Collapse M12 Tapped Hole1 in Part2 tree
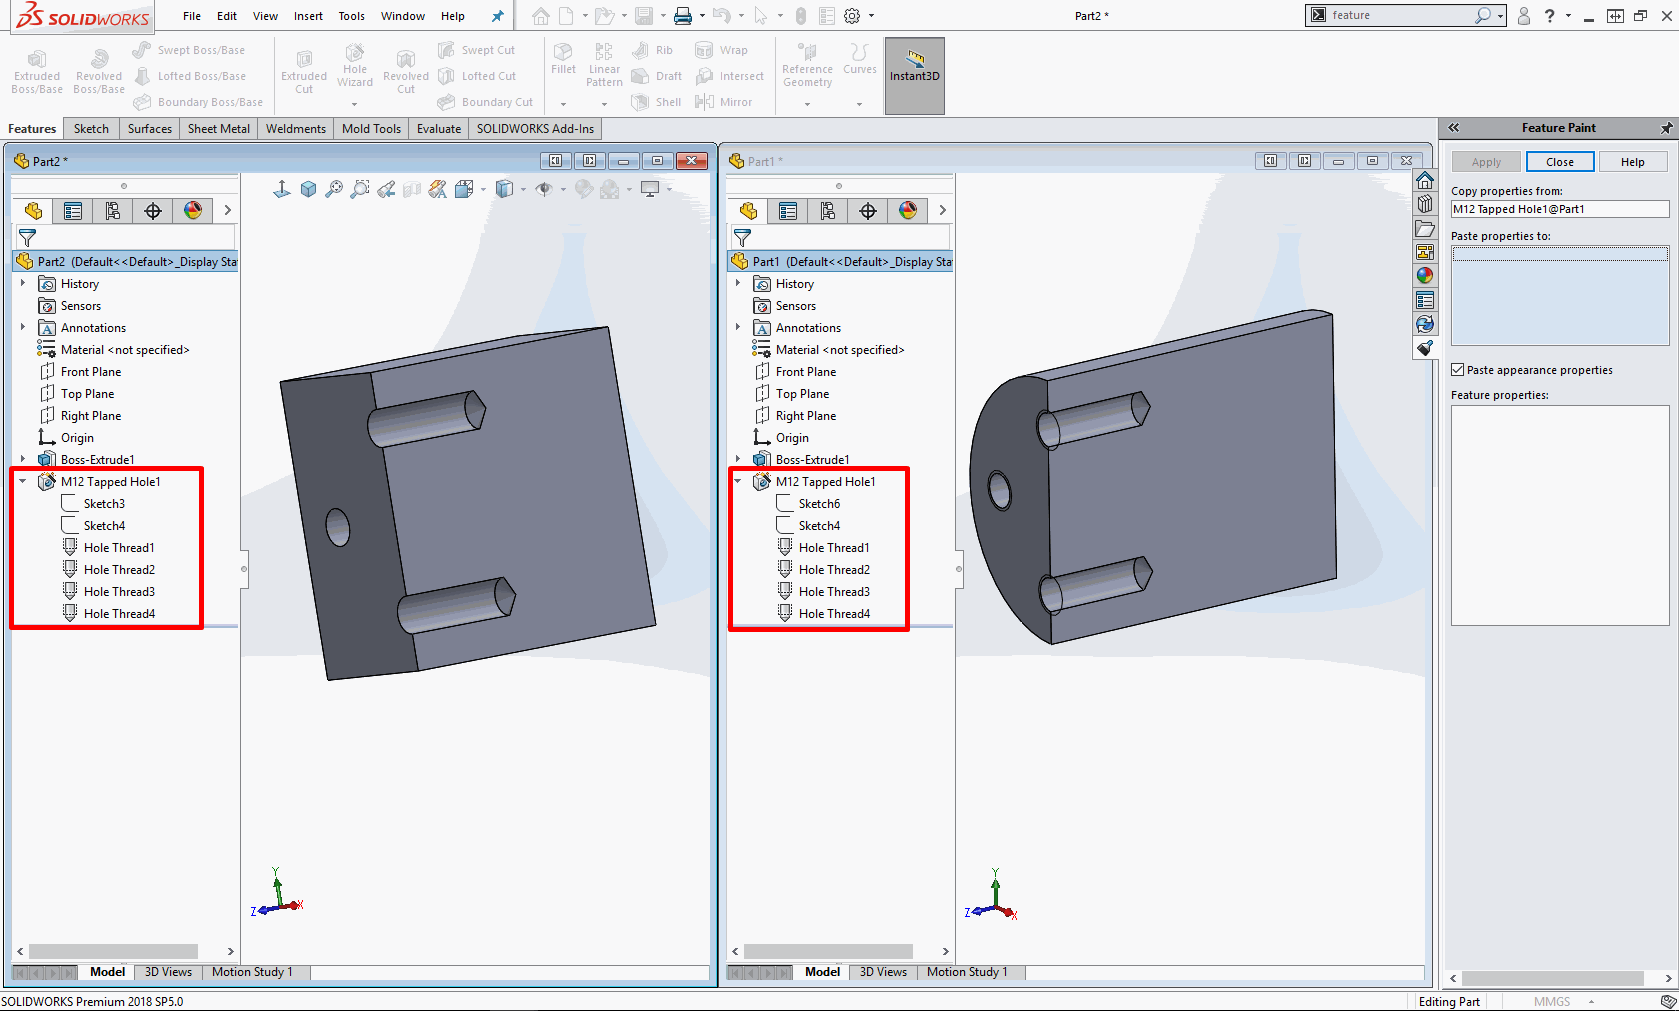This screenshot has width=1679, height=1011. tap(23, 481)
